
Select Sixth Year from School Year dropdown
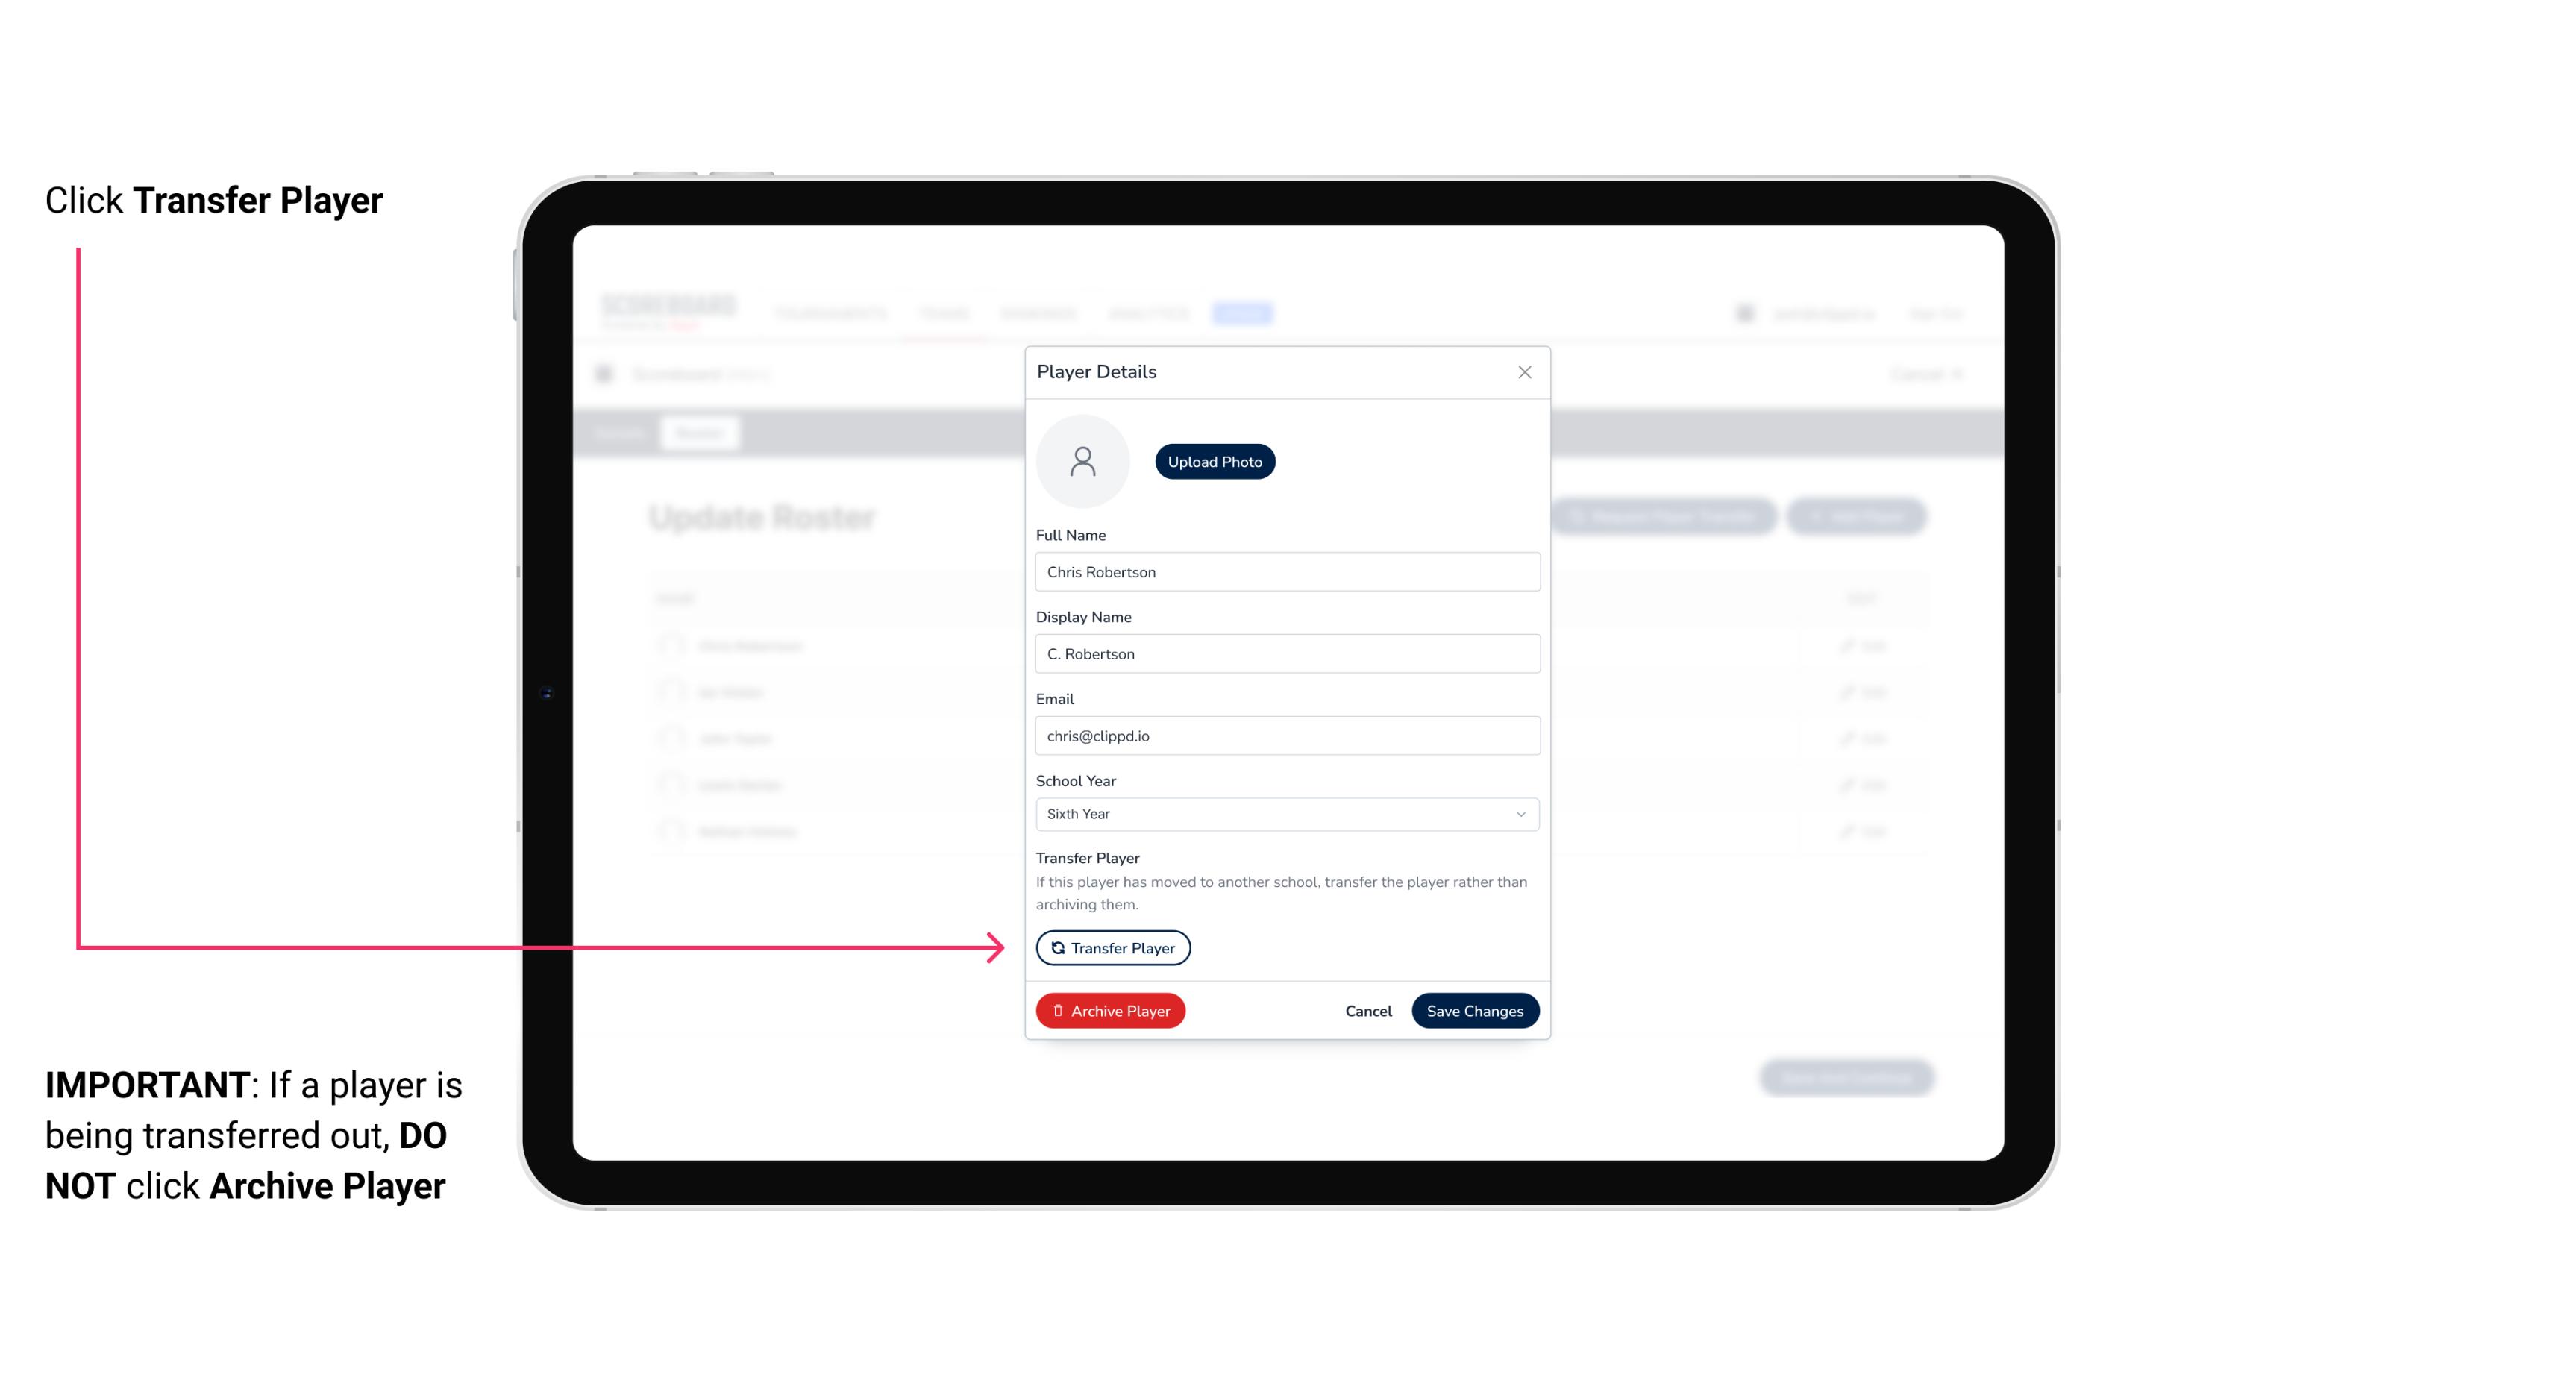1285,812
